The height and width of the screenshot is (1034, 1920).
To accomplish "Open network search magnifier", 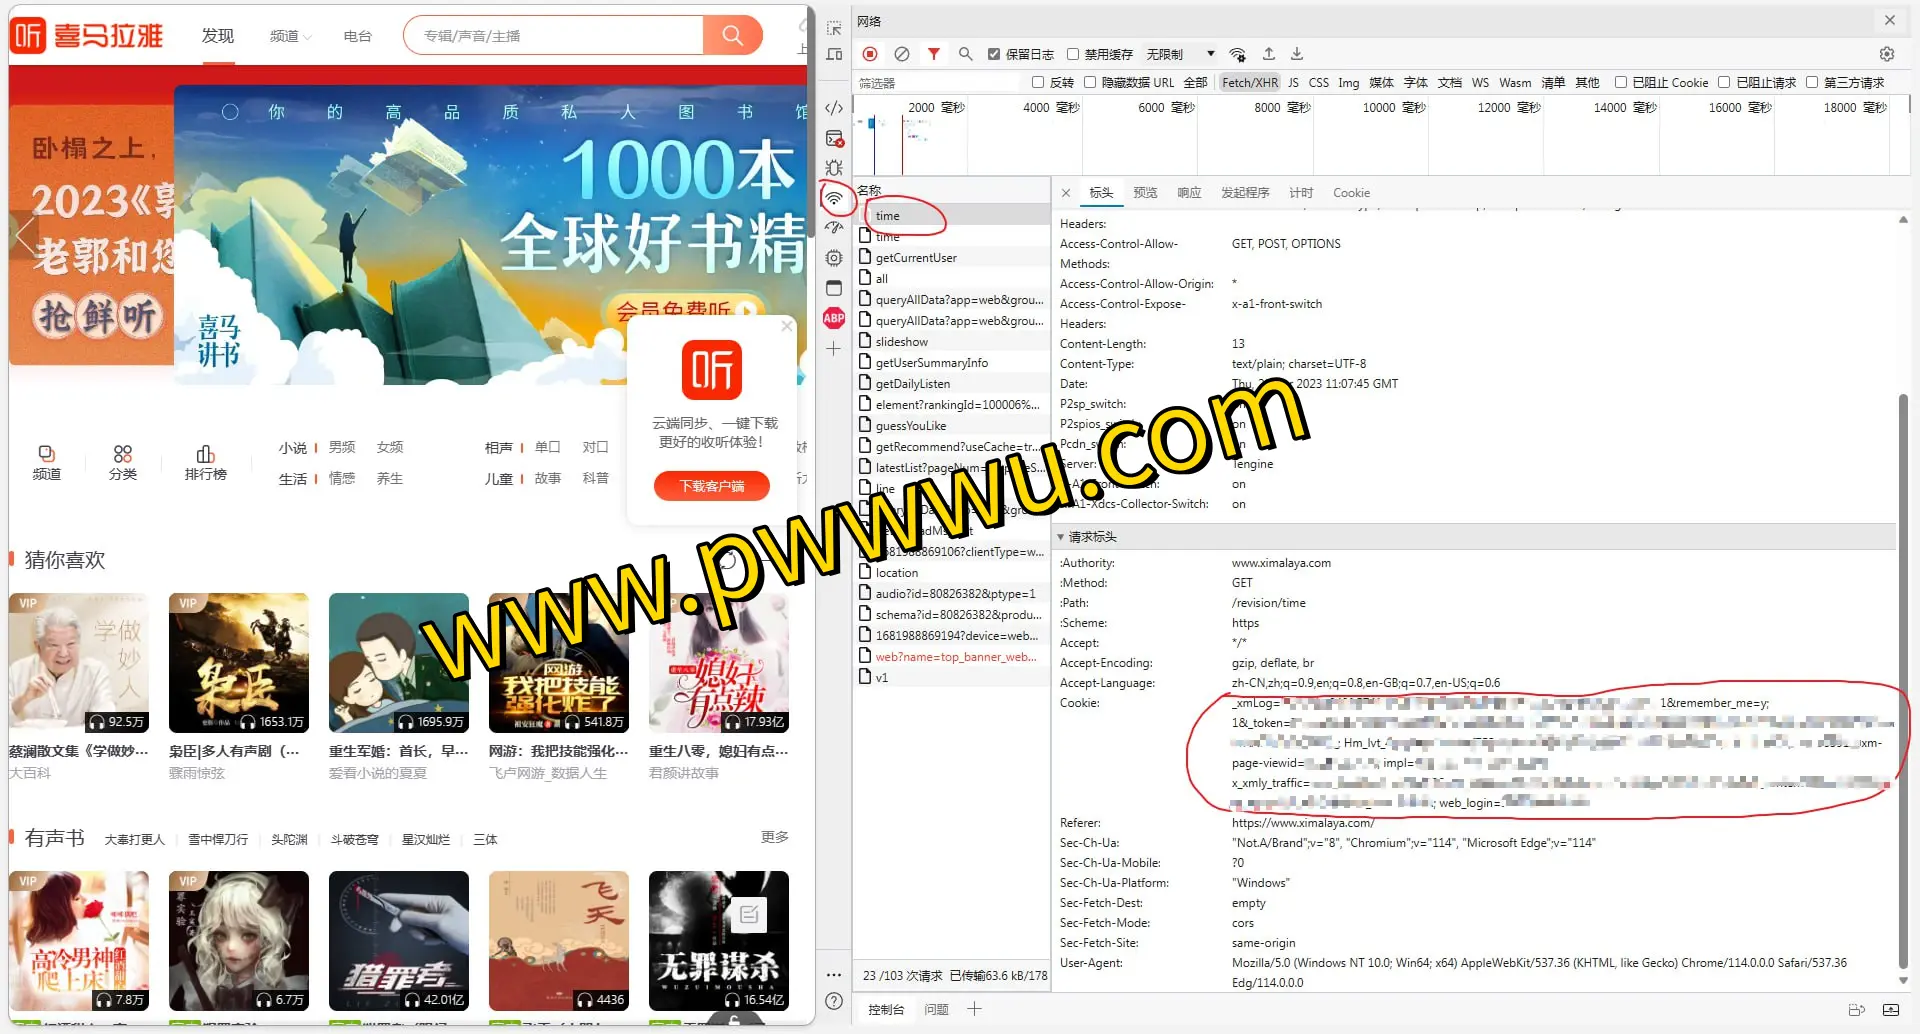I will pyautogui.click(x=965, y=54).
